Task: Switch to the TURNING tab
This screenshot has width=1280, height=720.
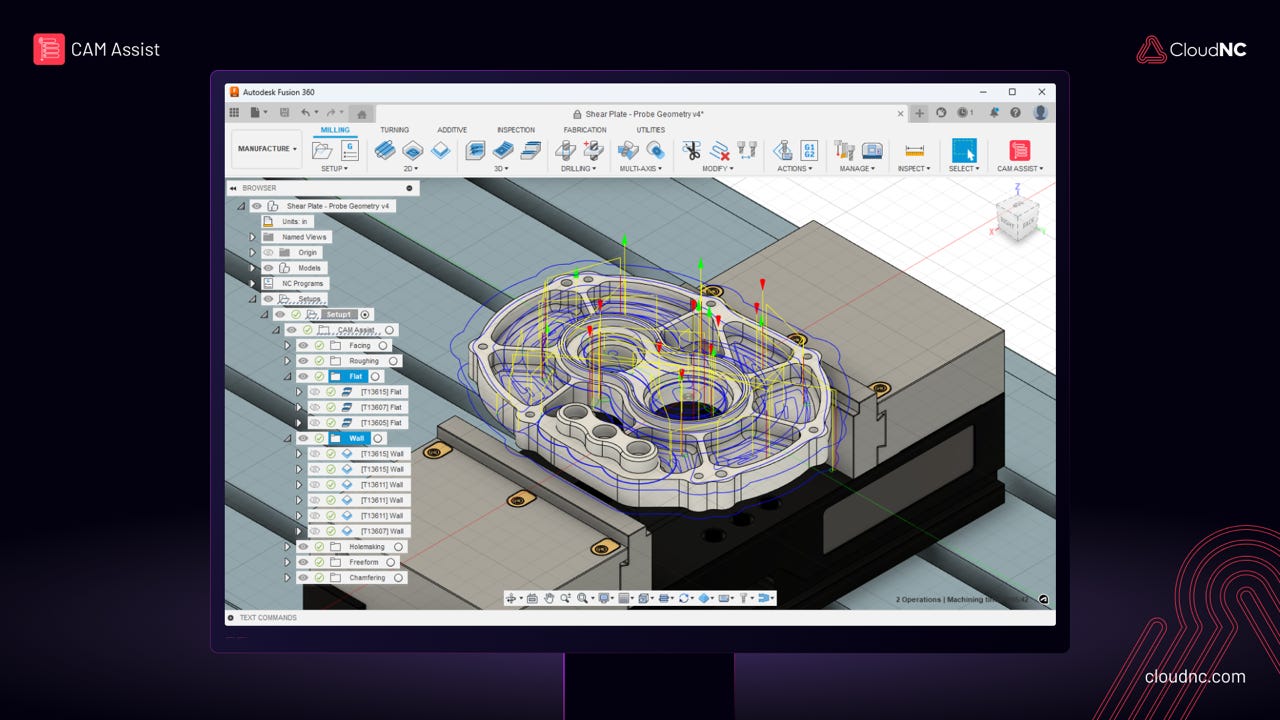Action: (x=394, y=130)
